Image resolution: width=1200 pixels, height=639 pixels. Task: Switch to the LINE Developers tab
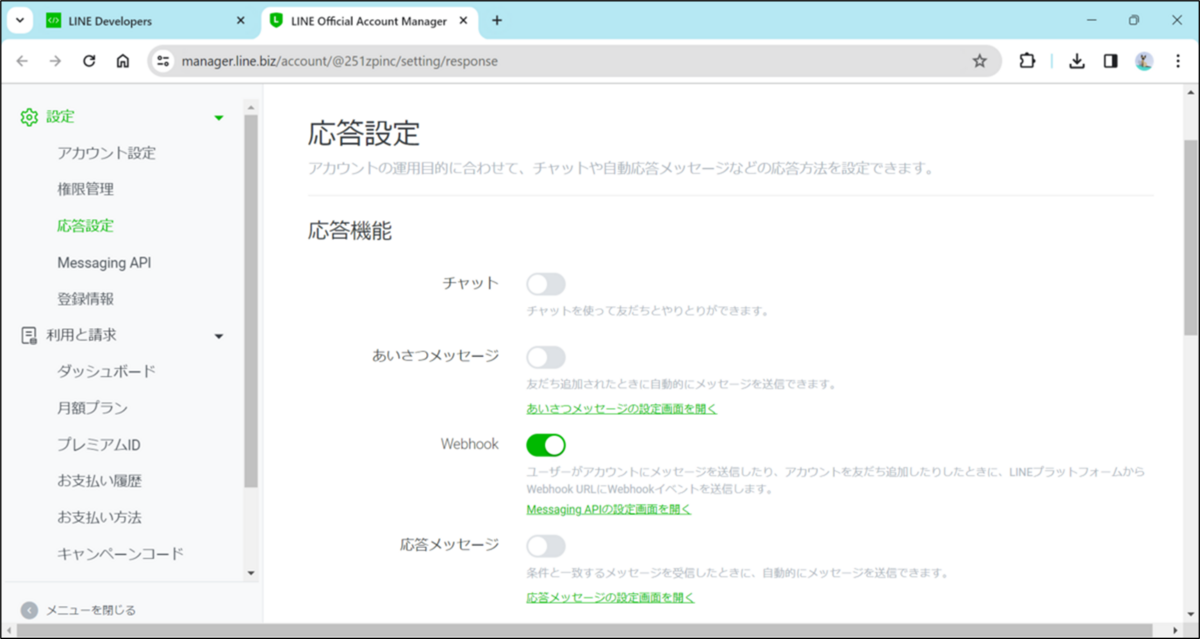coord(145,20)
